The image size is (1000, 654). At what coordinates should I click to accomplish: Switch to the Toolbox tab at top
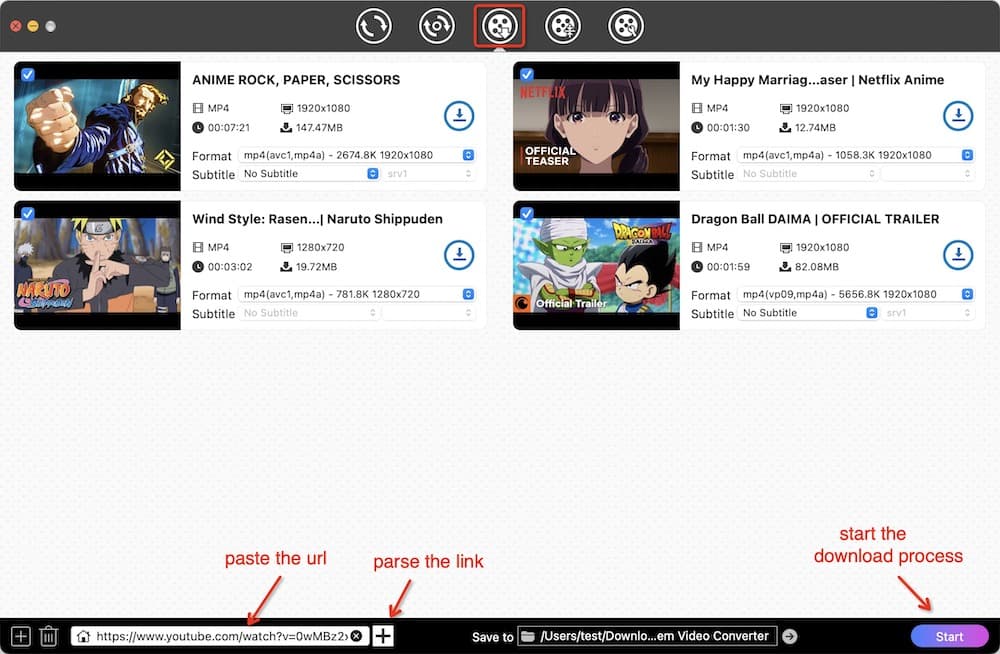625,26
